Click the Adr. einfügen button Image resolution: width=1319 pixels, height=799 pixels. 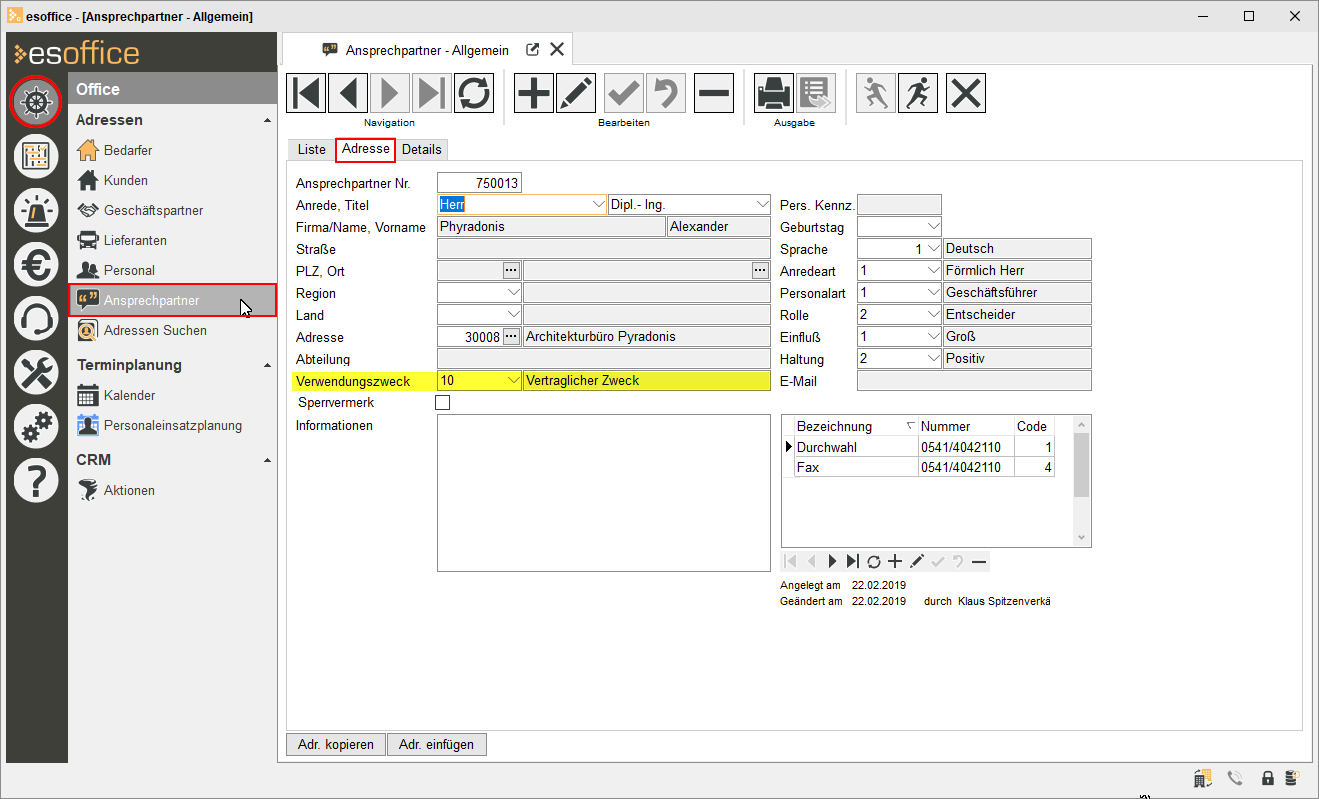pos(437,744)
